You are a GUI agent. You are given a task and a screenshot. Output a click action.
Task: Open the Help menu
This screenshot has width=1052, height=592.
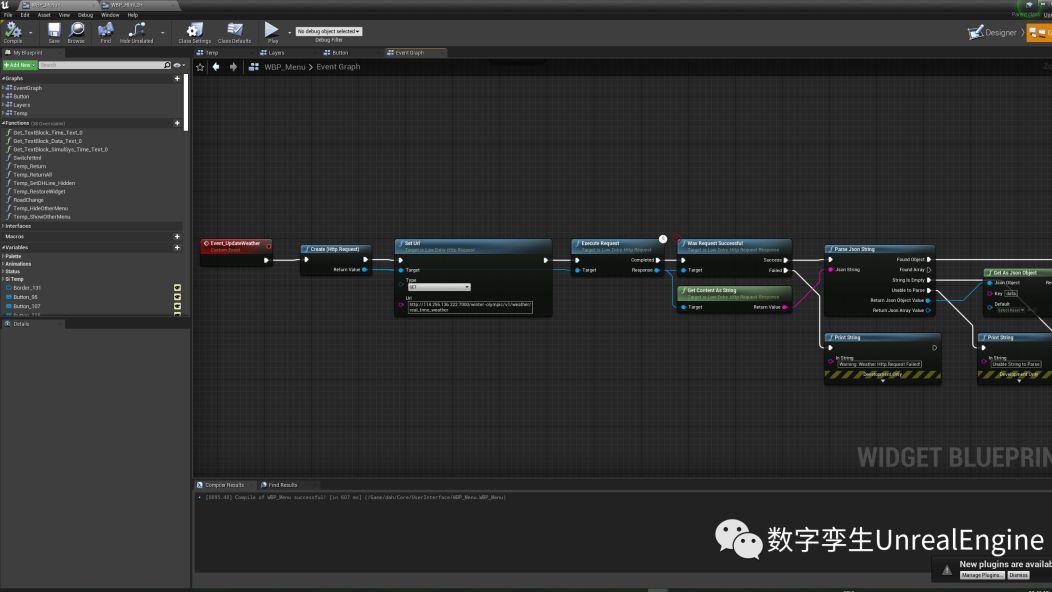pyautogui.click(x=133, y=15)
